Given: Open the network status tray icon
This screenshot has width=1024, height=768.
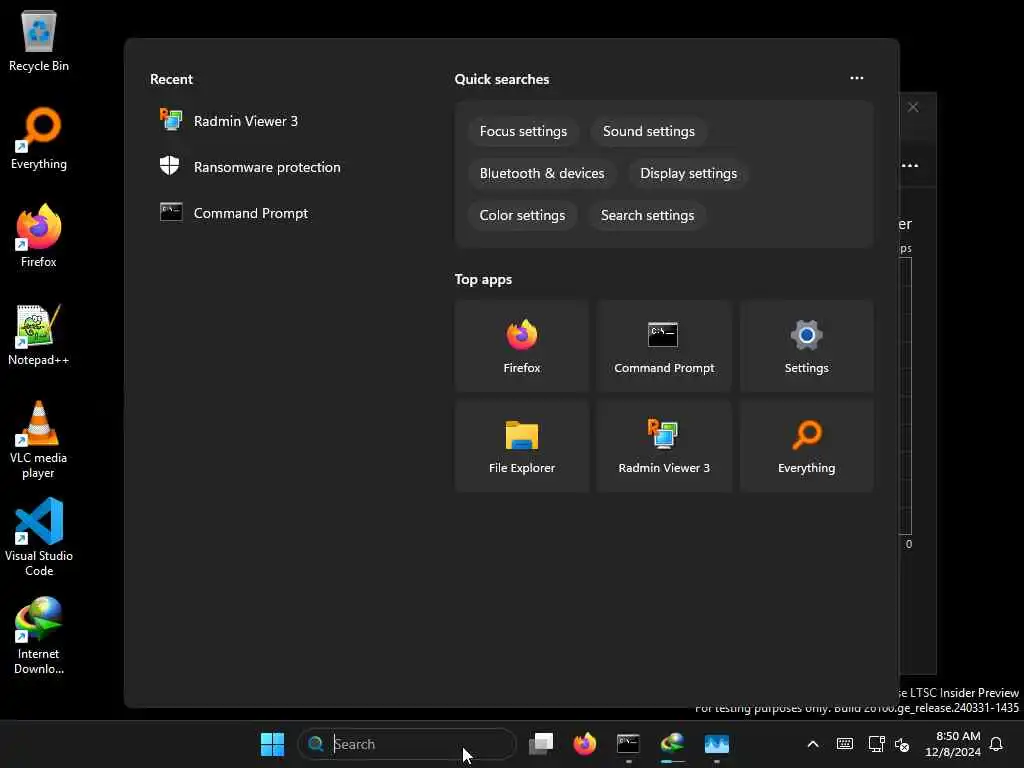Looking at the screenshot, I should pyautogui.click(x=876, y=744).
